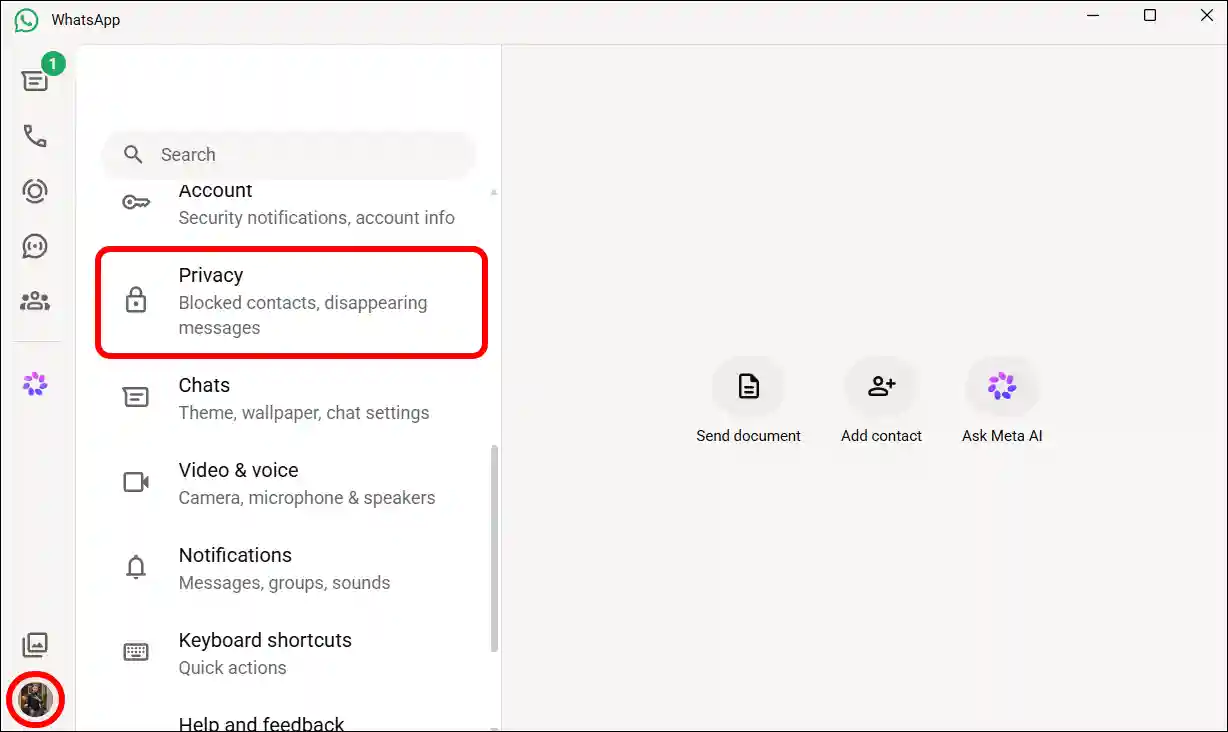The height and width of the screenshot is (732, 1228).
Task: Open the profile picture at sidebar bottom
Action: pos(36,699)
